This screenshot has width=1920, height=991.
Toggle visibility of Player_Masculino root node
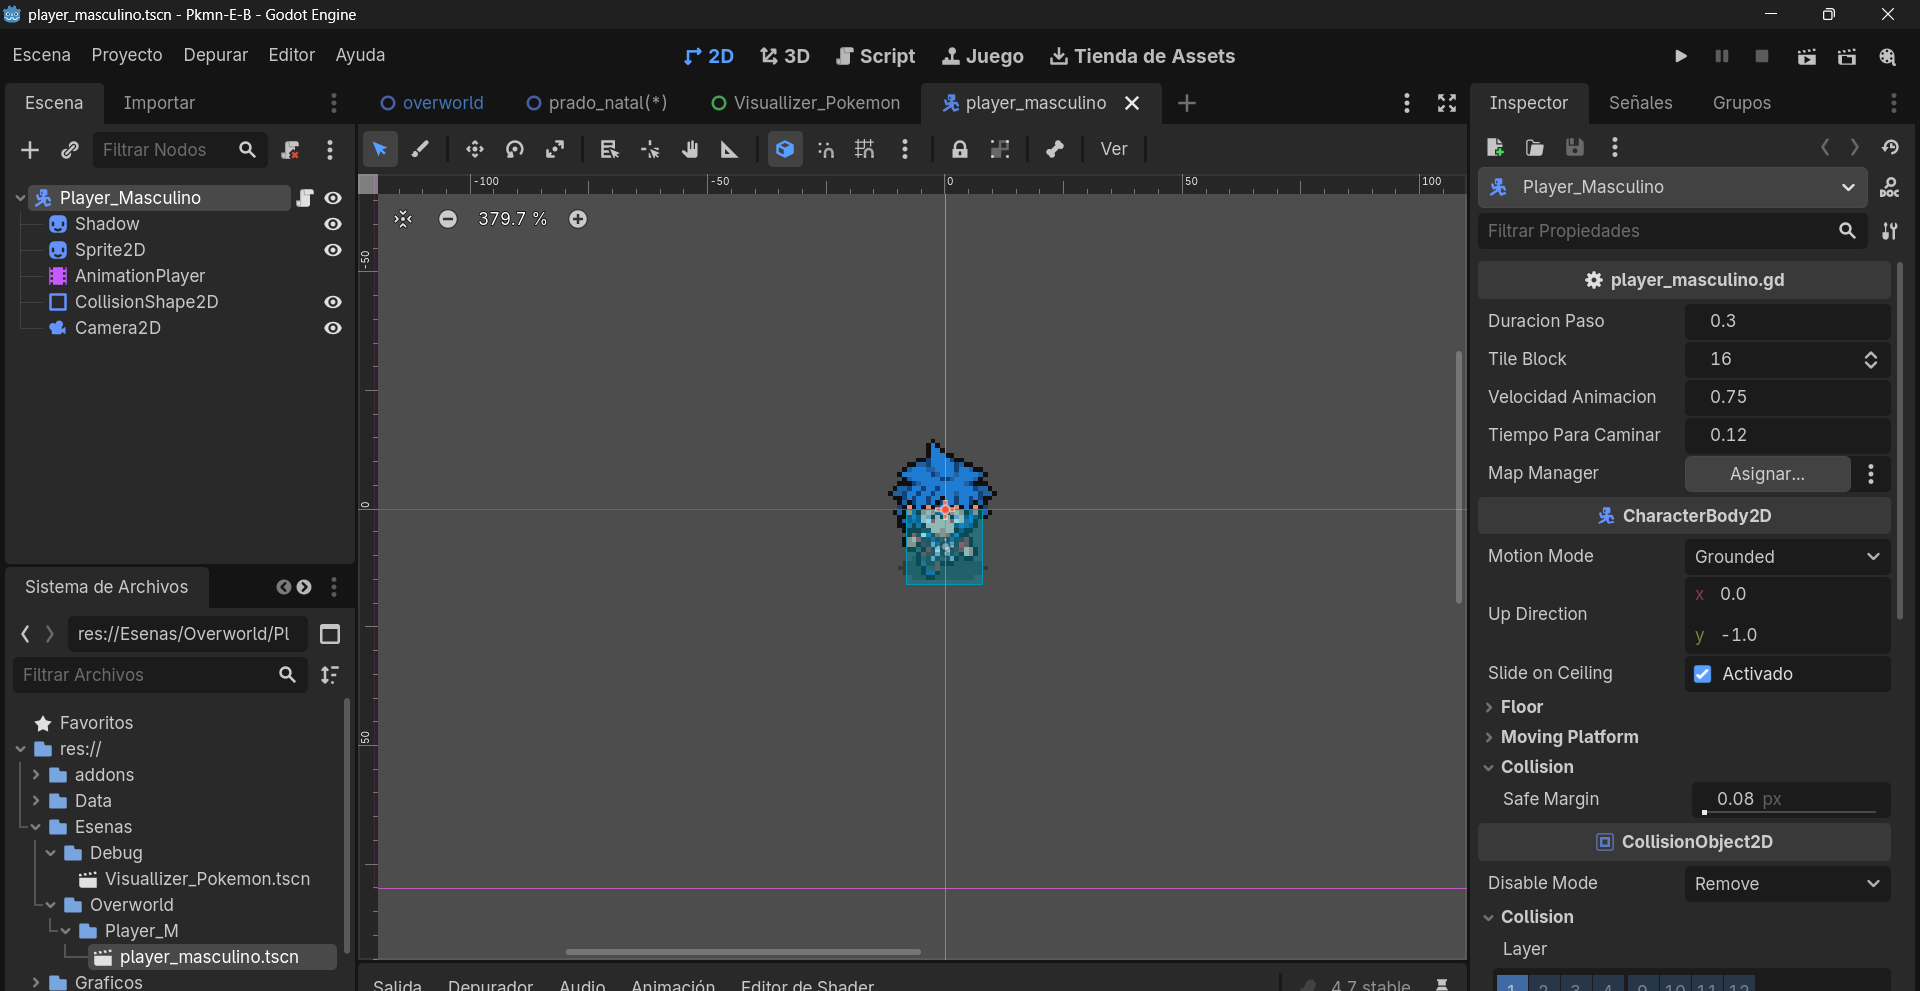333,198
